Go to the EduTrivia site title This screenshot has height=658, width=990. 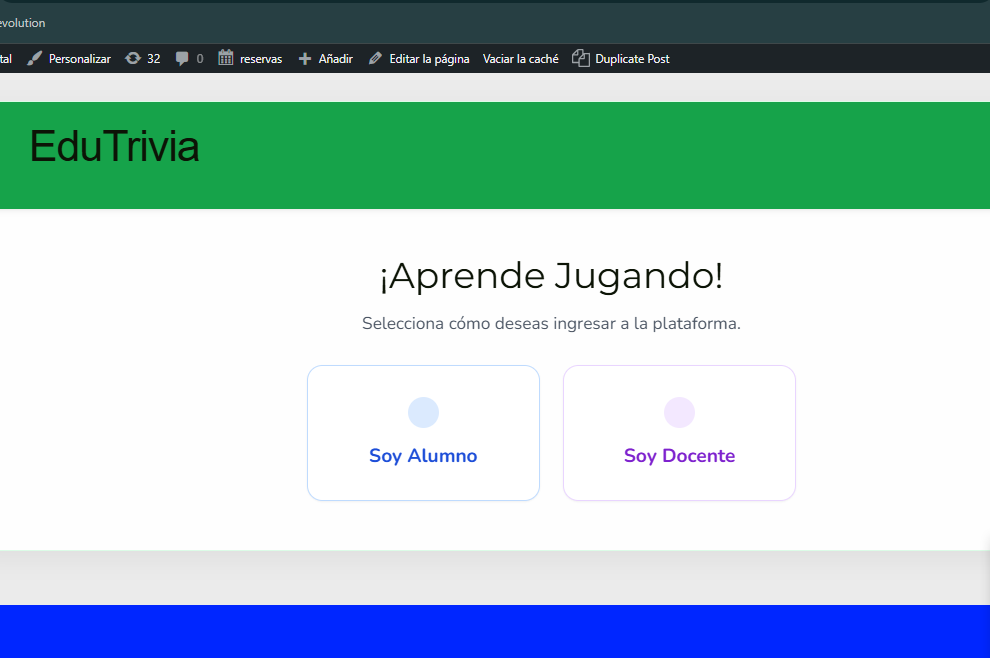(x=114, y=147)
